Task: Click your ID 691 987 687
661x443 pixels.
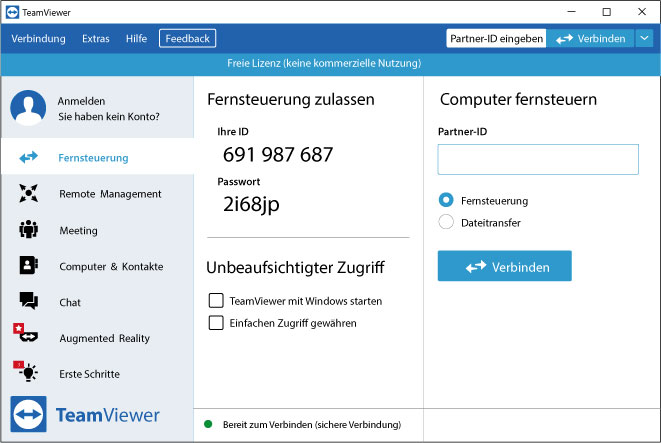Action: tap(278, 155)
